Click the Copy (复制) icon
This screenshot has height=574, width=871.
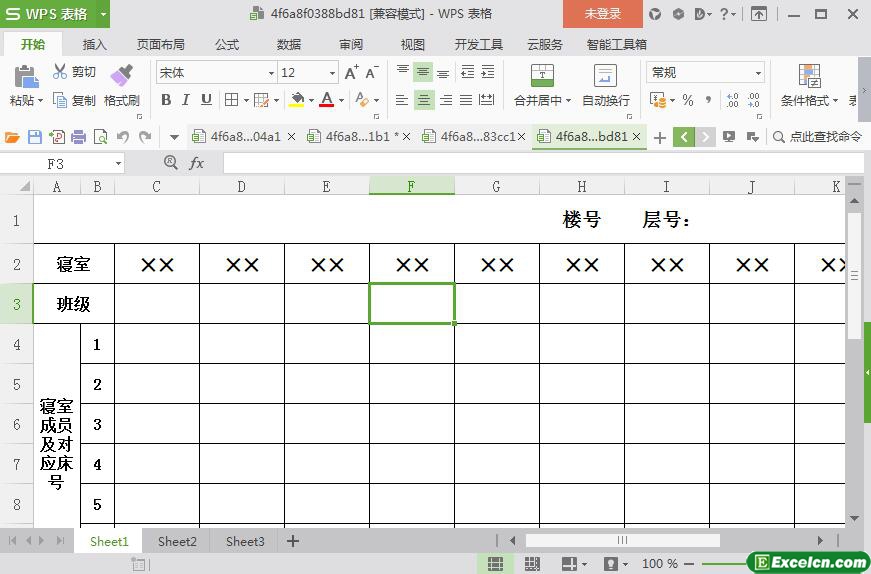(59, 100)
